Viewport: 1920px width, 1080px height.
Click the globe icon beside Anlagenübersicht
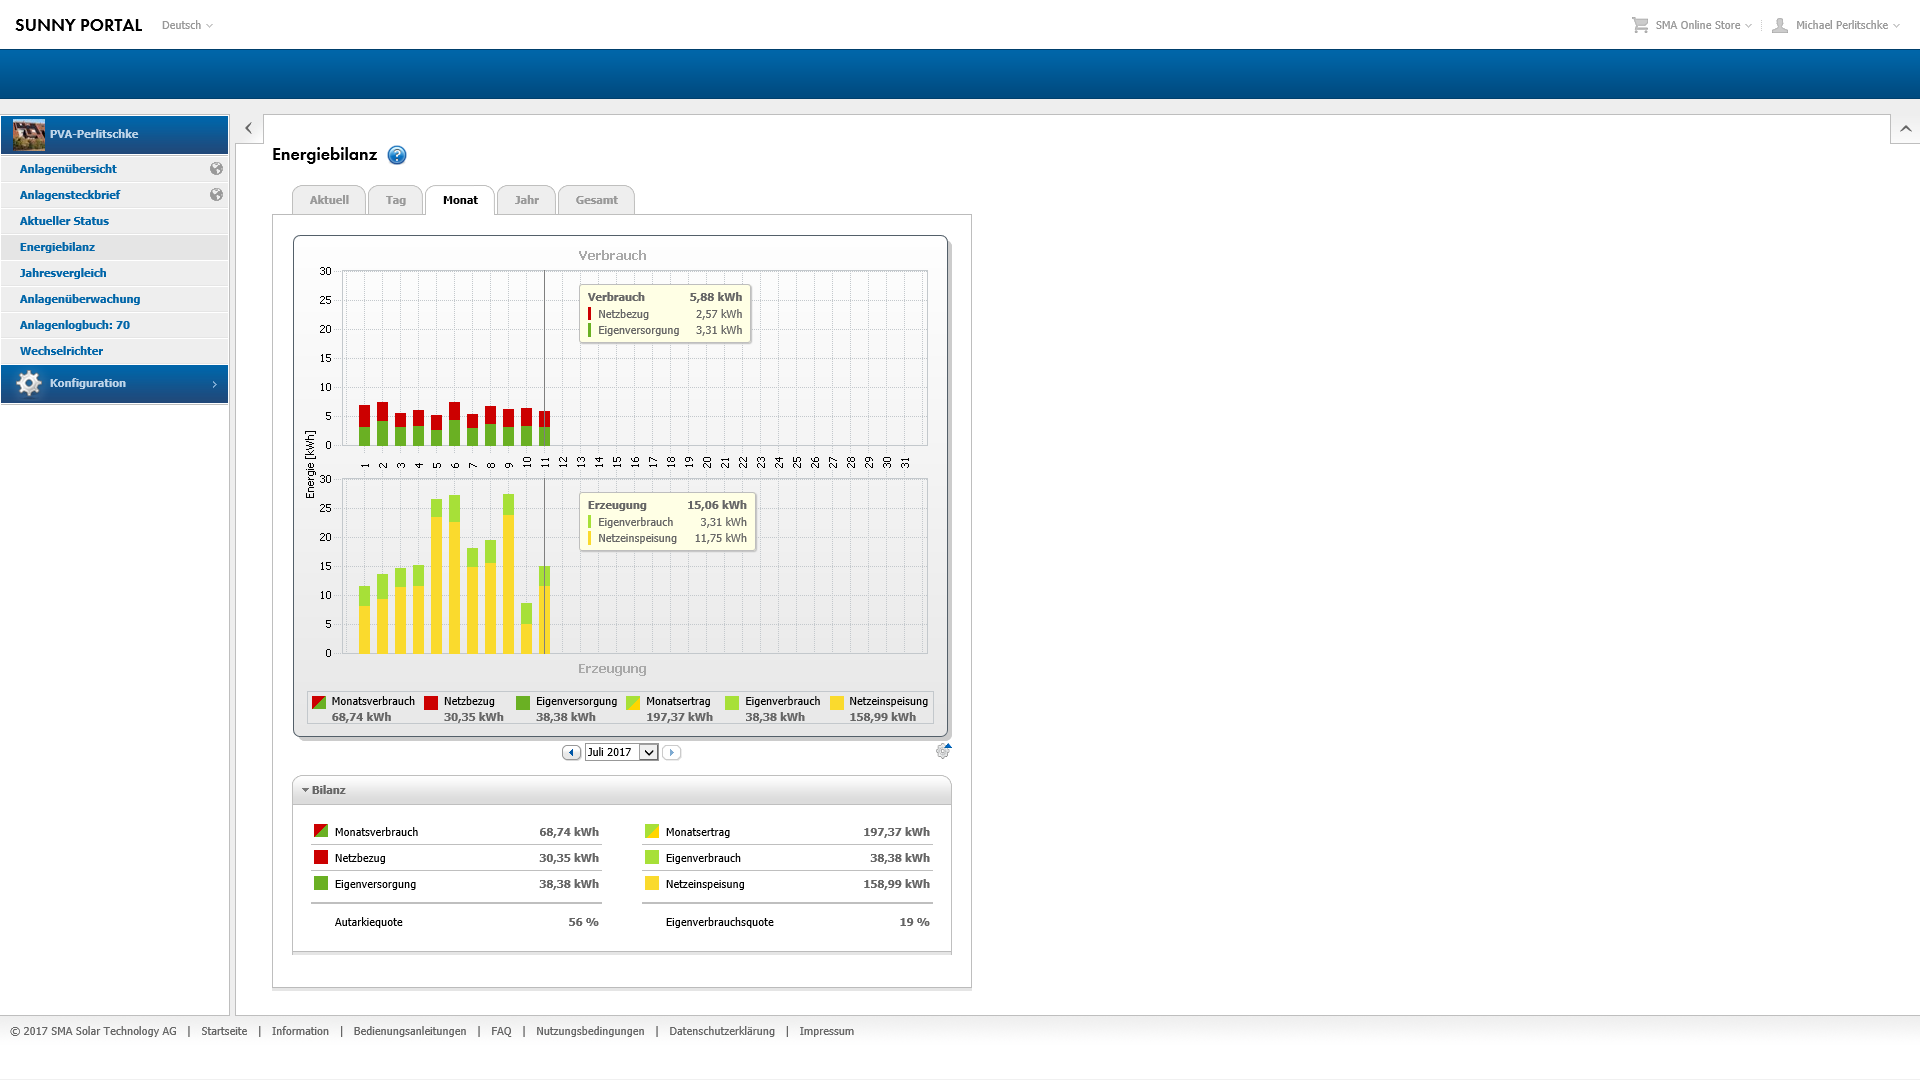click(216, 169)
